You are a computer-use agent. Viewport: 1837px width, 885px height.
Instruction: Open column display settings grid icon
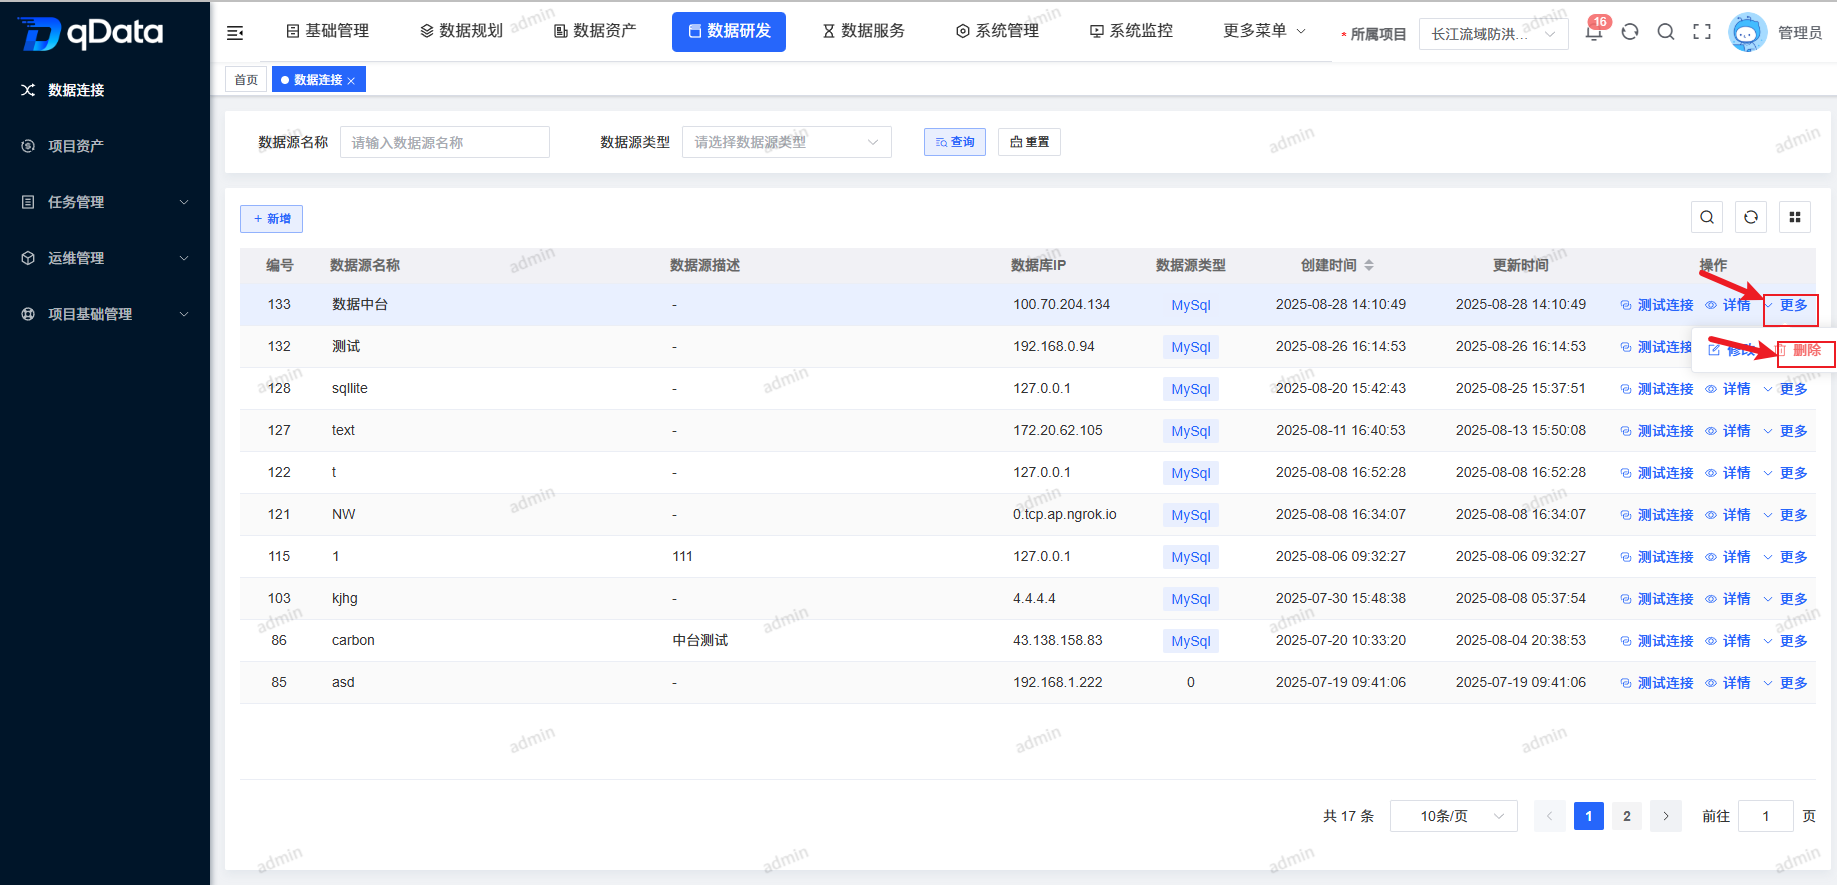click(x=1795, y=217)
